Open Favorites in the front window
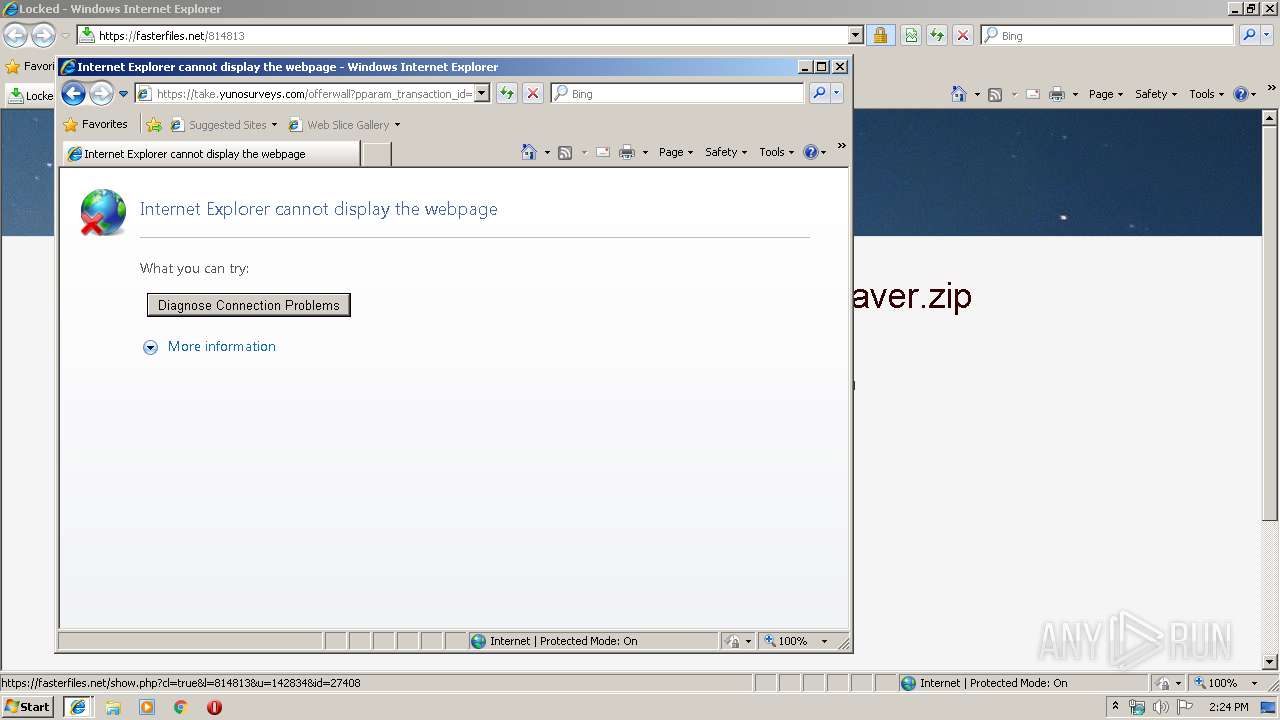The height and width of the screenshot is (720, 1280). pyautogui.click(x=95, y=125)
